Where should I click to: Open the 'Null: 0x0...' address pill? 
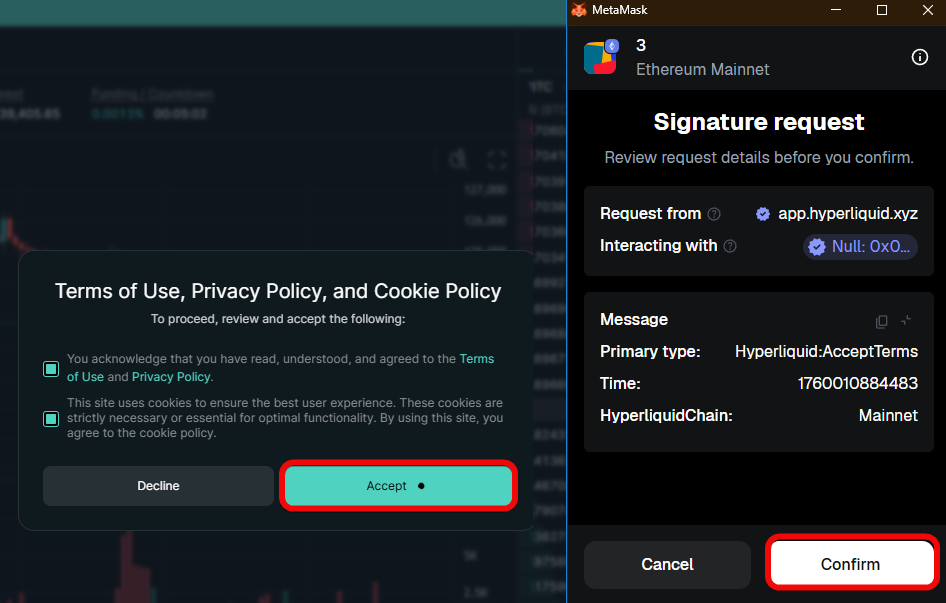pos(860,246)
